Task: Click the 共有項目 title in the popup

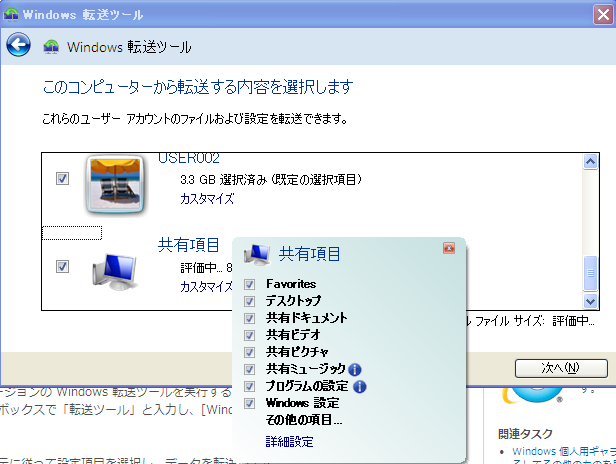Action: (310, 254)
